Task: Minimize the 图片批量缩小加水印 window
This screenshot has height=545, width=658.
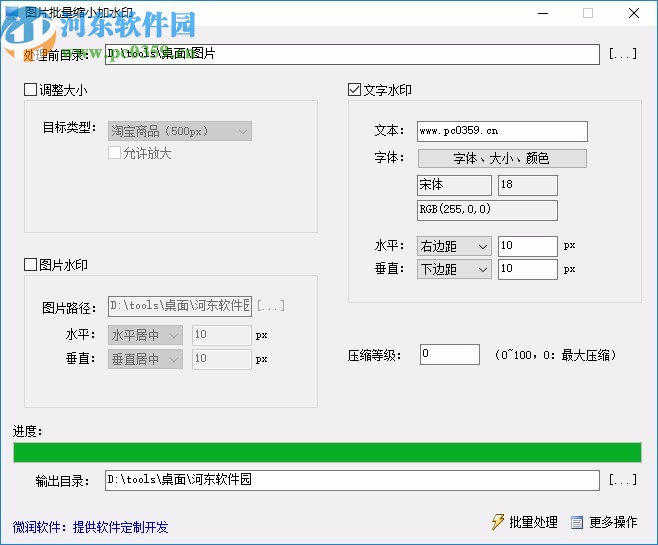Action: click(543, 13)
